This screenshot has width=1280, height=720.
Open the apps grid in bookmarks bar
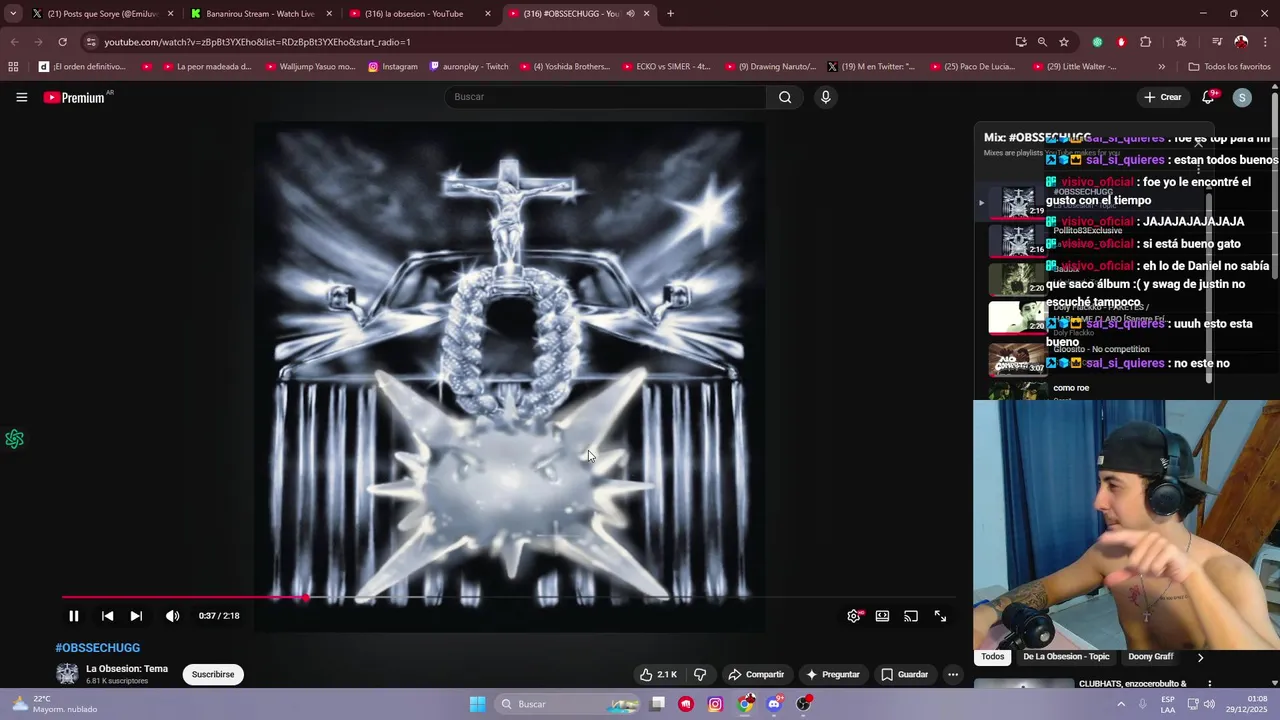tap(13, 67)
